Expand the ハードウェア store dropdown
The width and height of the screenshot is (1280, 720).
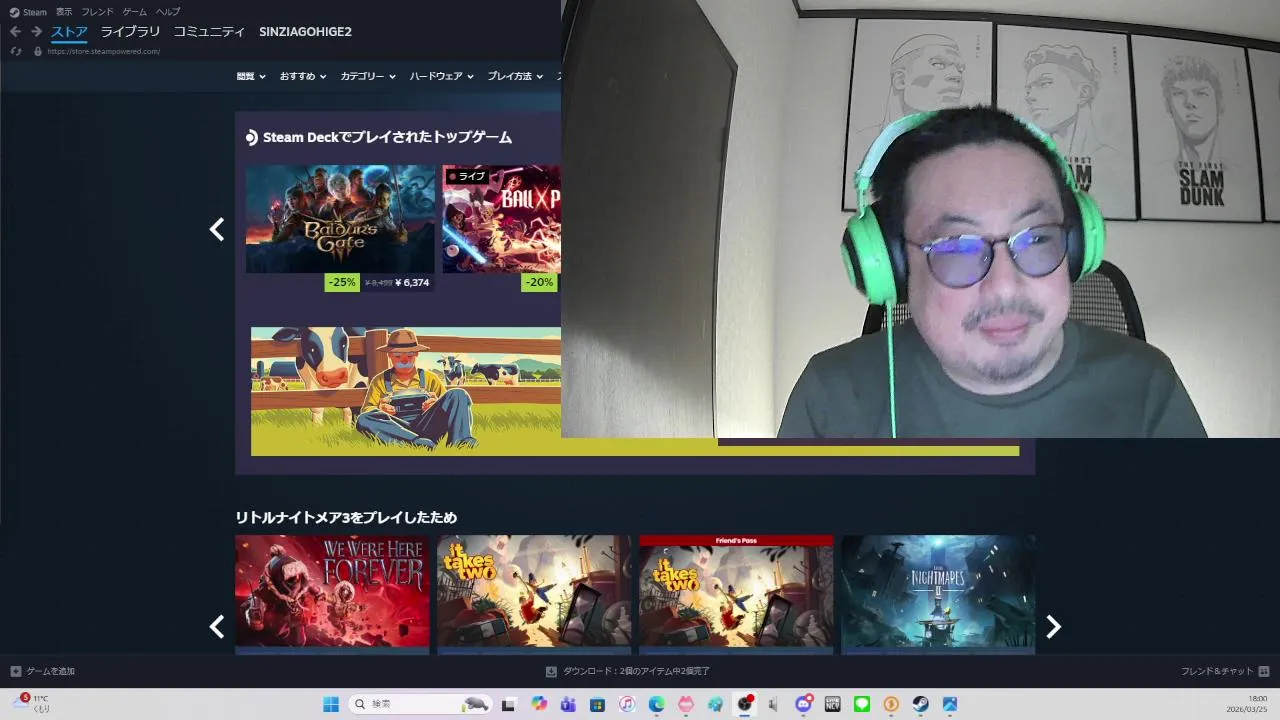click(x=442, y=76)
